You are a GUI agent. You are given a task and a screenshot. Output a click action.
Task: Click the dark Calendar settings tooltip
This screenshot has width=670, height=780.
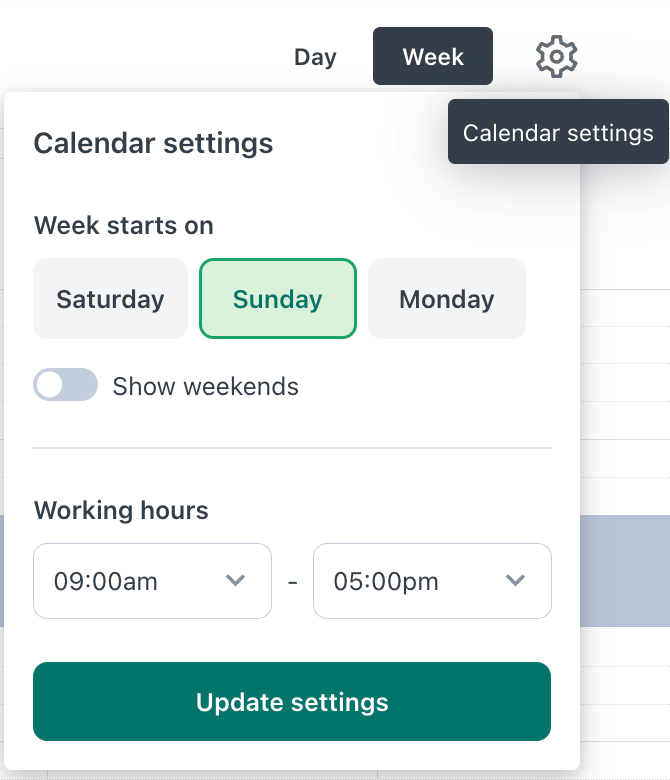click(558, 133)
